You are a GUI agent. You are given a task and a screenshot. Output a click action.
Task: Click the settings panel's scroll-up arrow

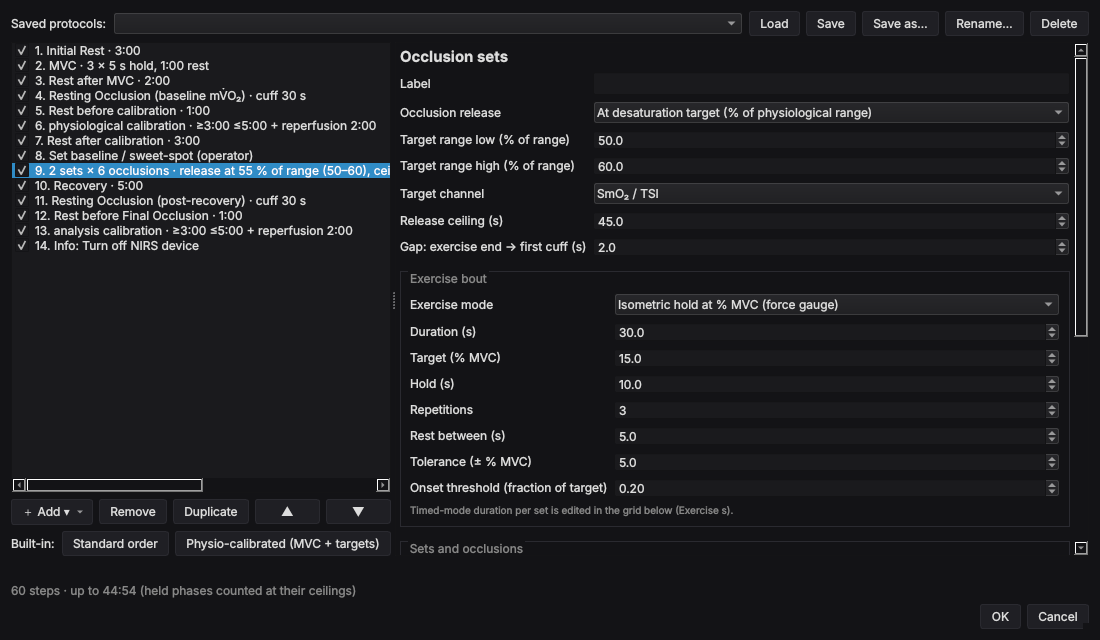1081,50
